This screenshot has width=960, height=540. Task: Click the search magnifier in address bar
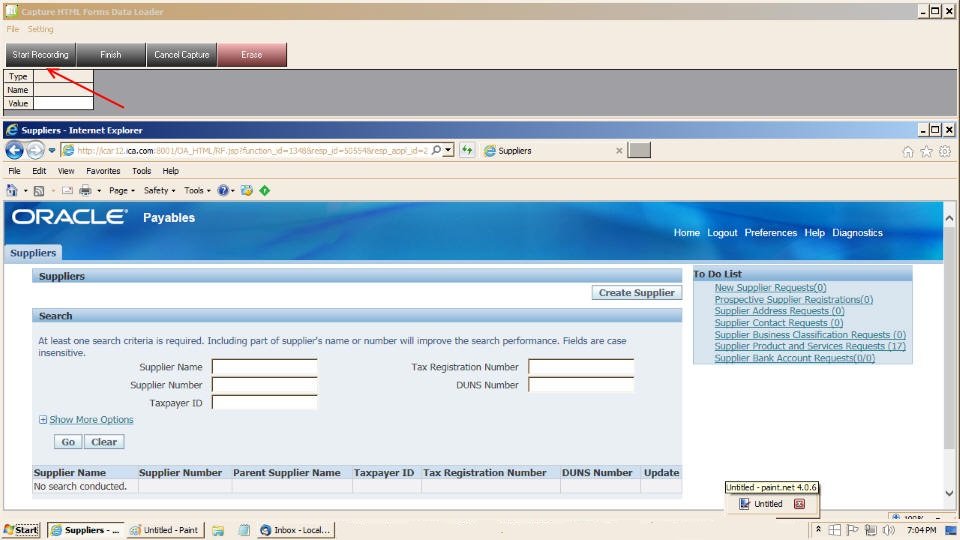(x=436, y=150)
